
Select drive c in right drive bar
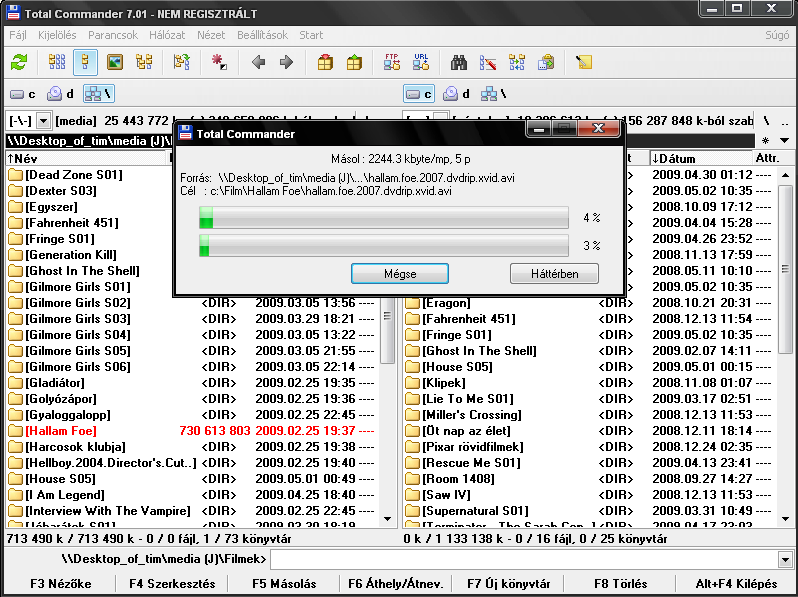[x=419, y=94]
